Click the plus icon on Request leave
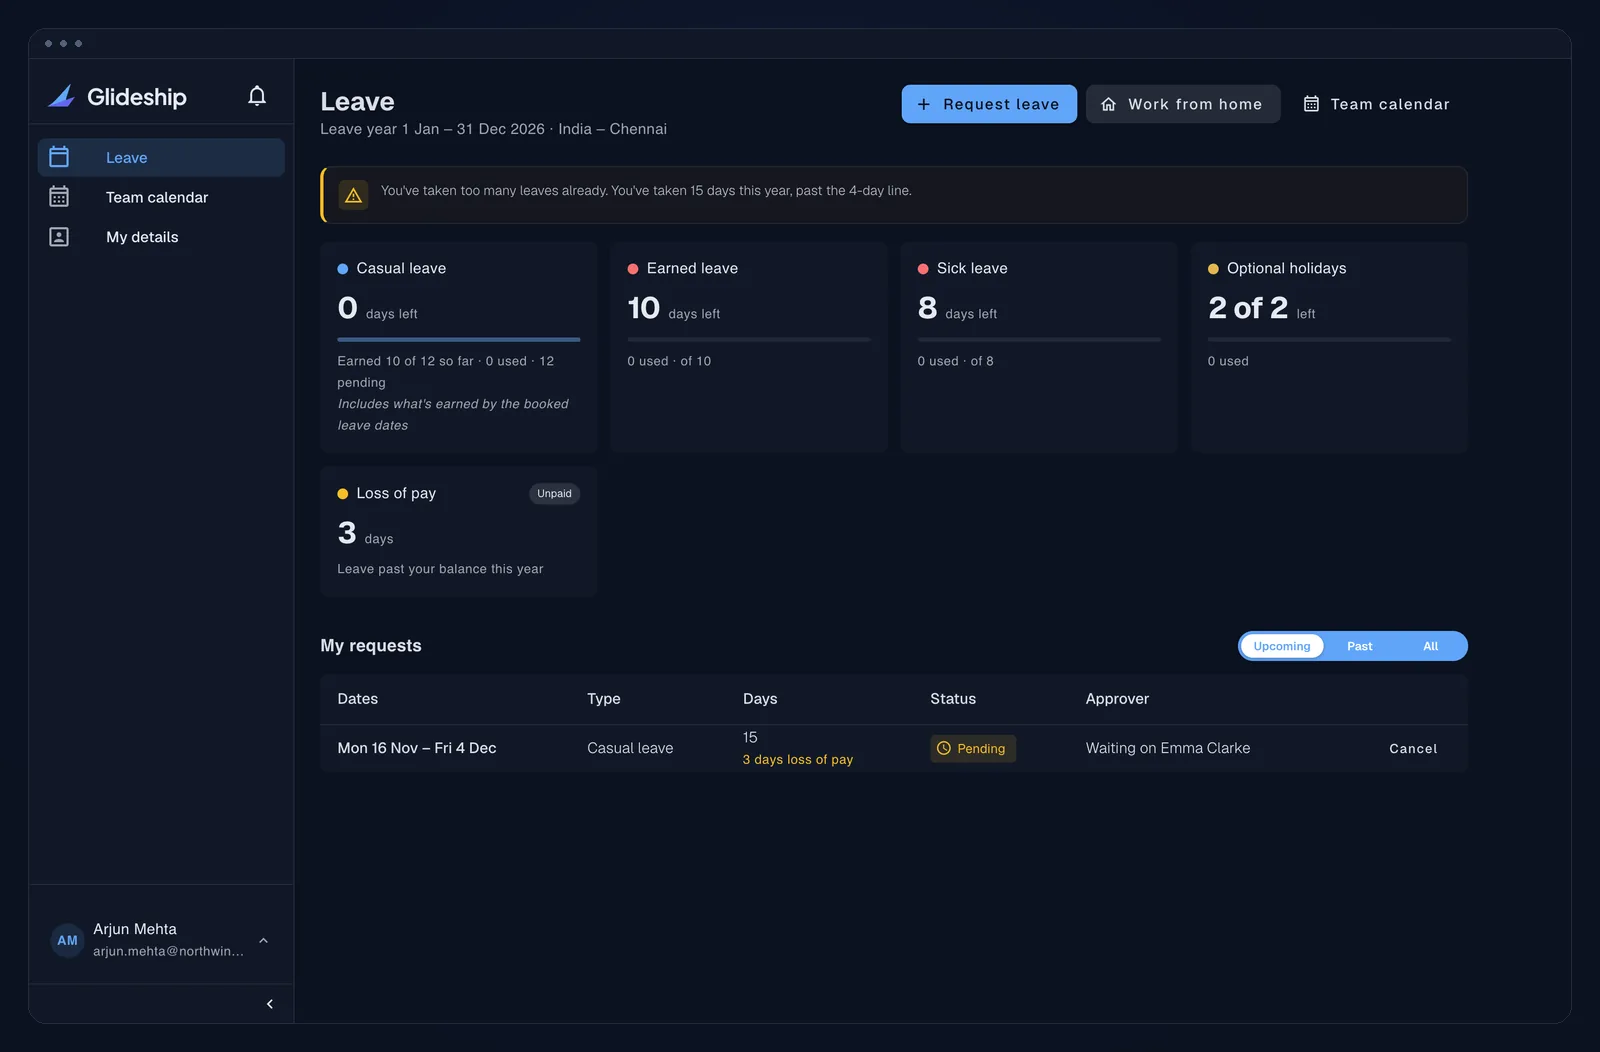 click(924, 104)
